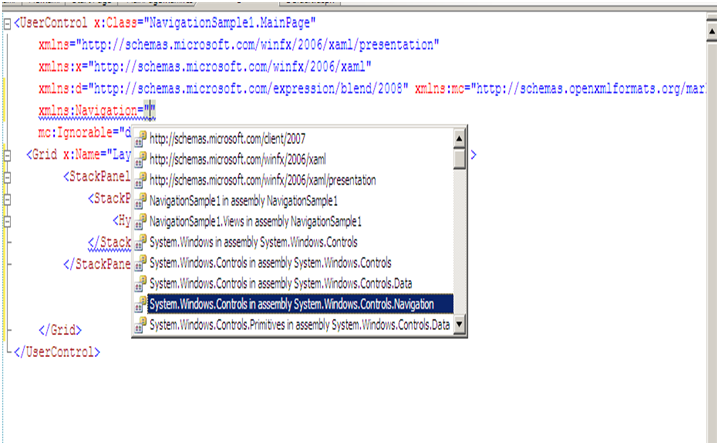Click the namespace icon for NavigationSample1.Views entry
719x445 pixels.
click(141, 222)
